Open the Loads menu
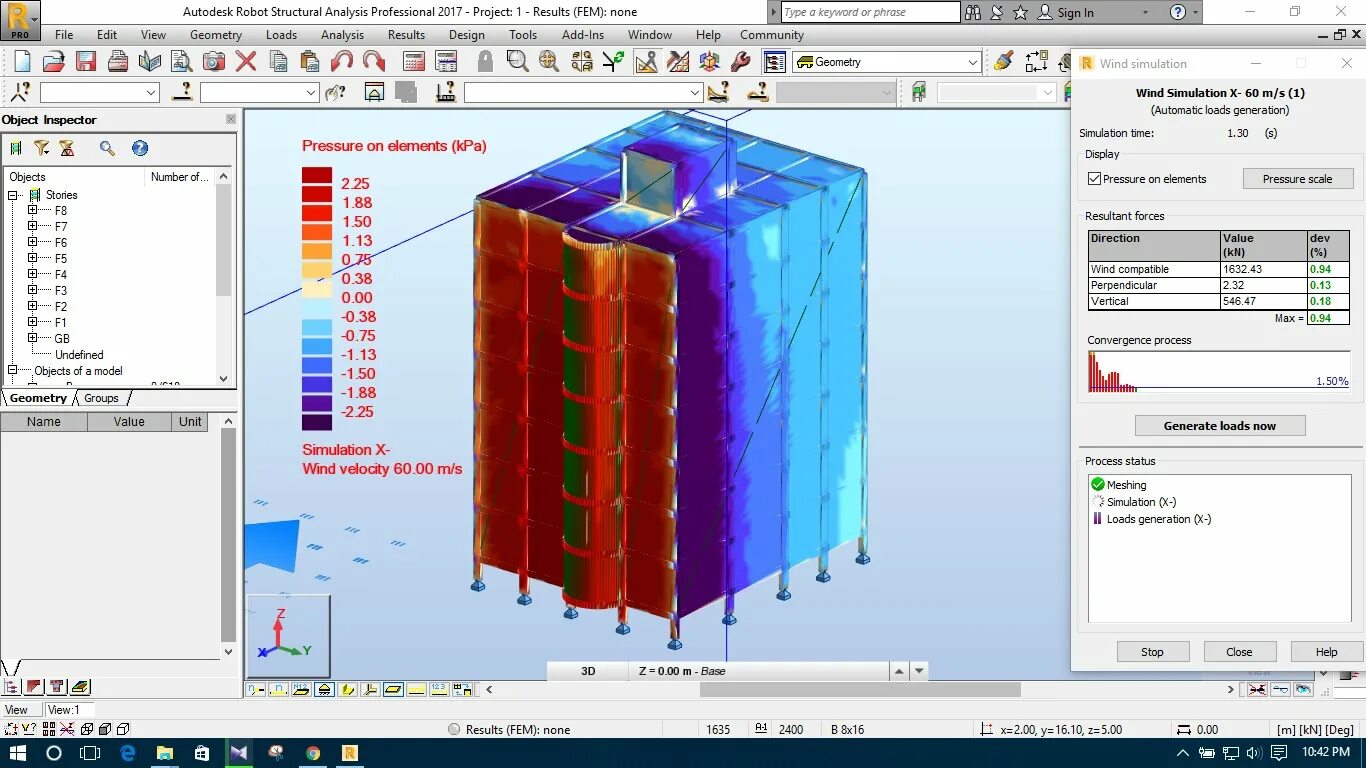The image size is (1366, 768). point(281,34)
